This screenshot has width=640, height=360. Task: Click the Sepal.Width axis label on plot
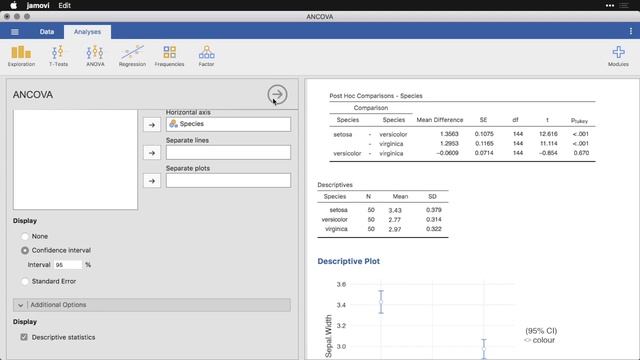(329, 336)
